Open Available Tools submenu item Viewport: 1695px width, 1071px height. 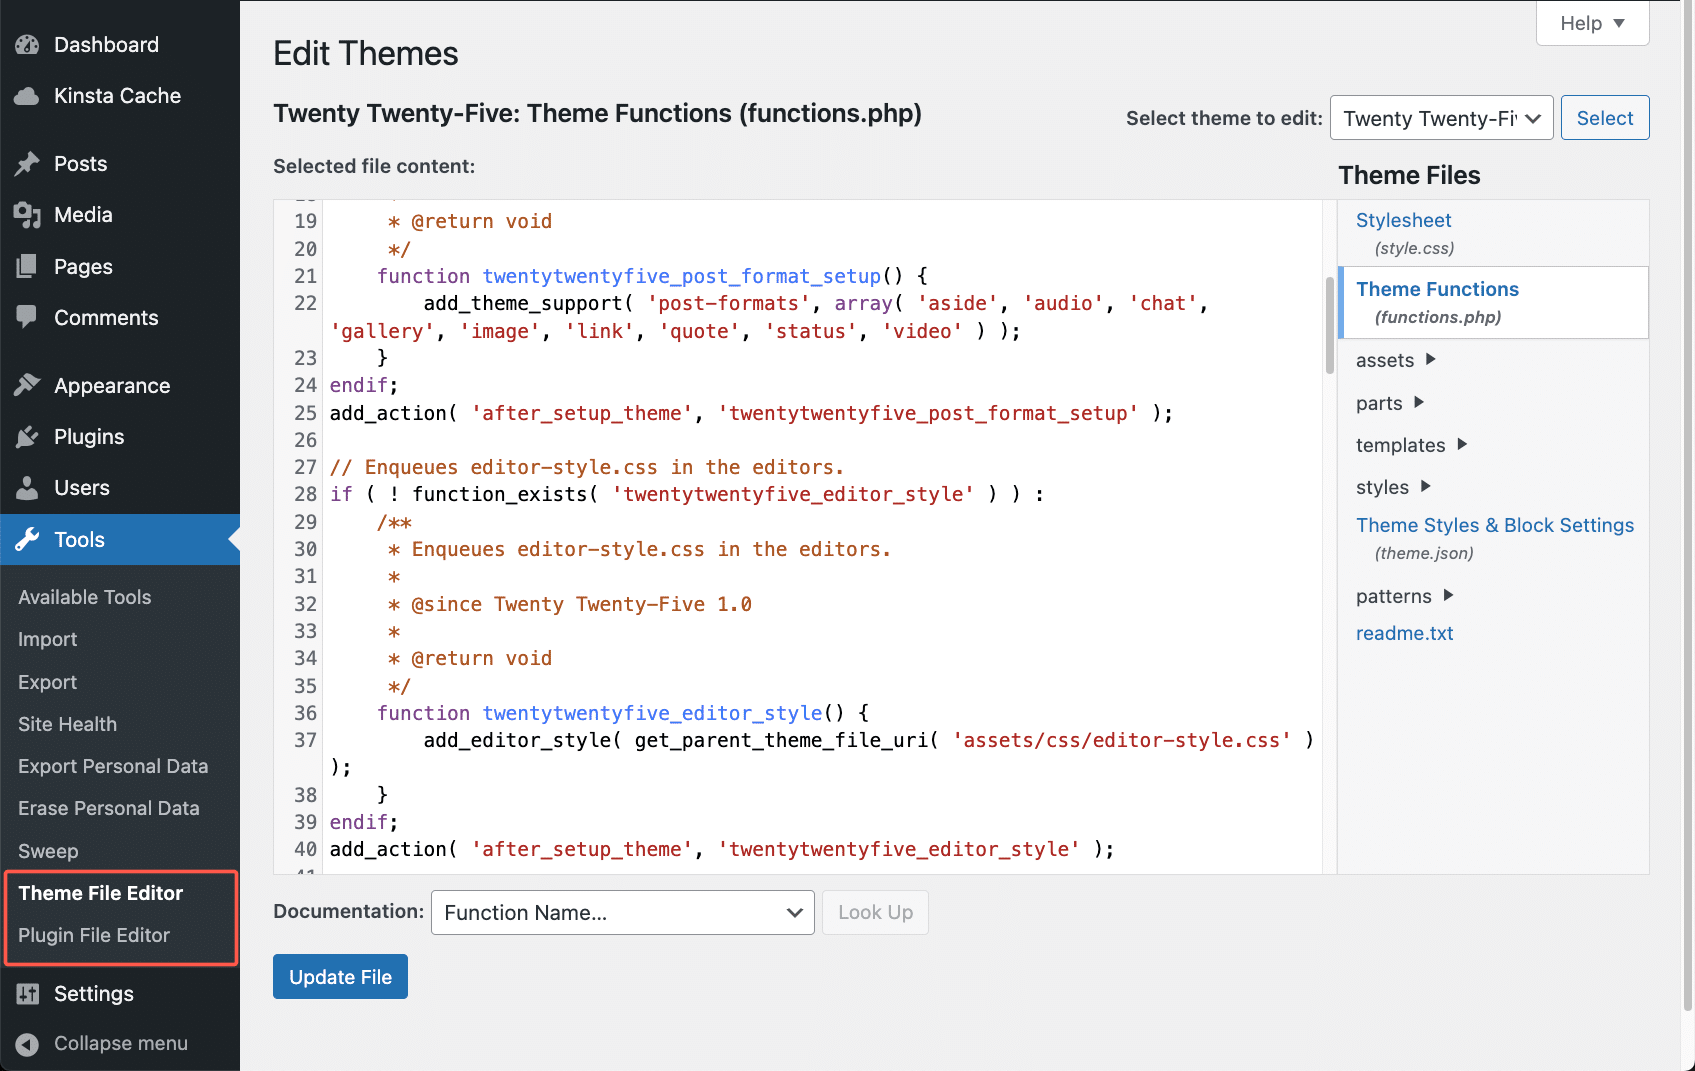click(85, 597)
